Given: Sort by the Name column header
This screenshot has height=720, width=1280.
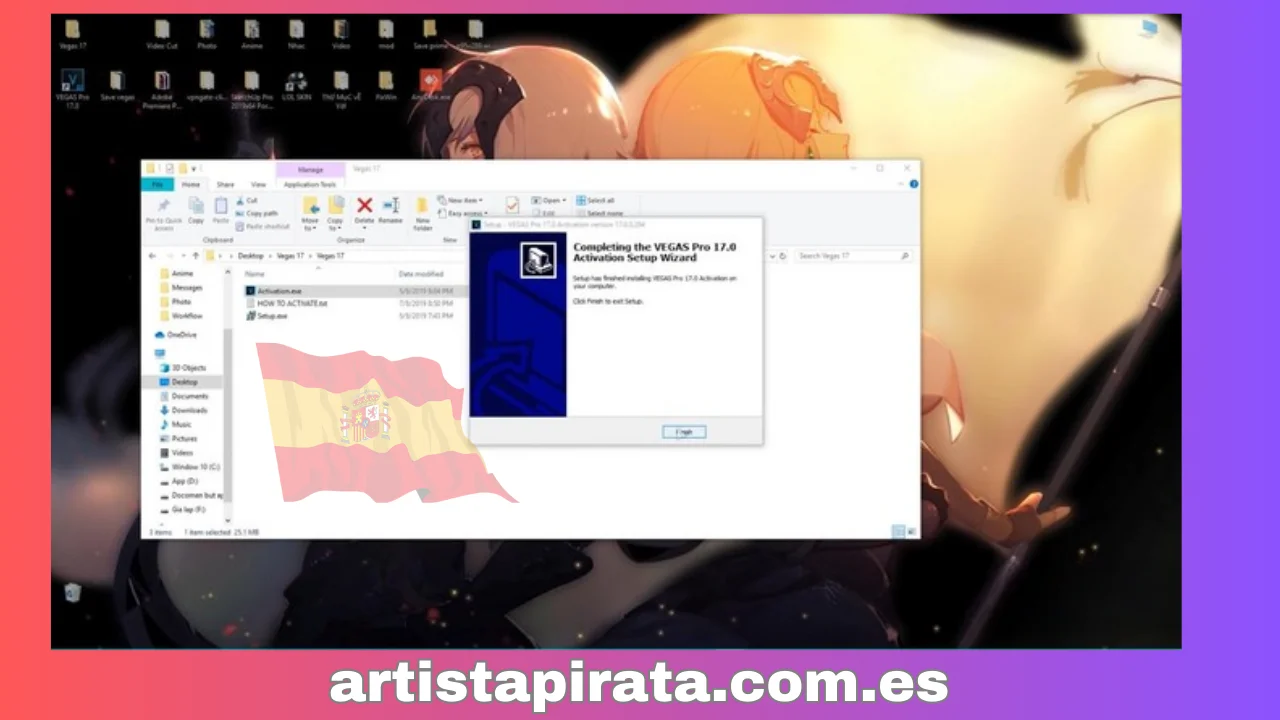Looking at the screenshot, I should coord(255,273).
